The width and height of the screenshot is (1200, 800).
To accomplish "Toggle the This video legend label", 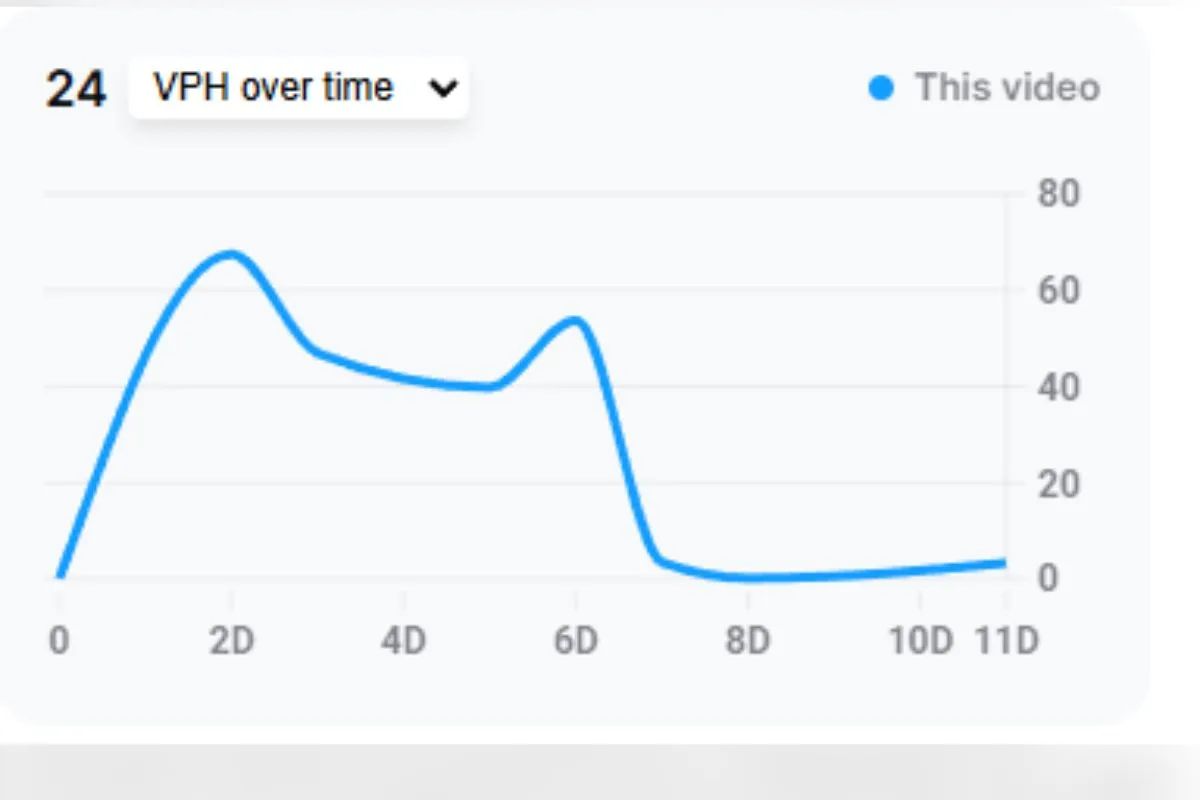I will pos(1007,88).
